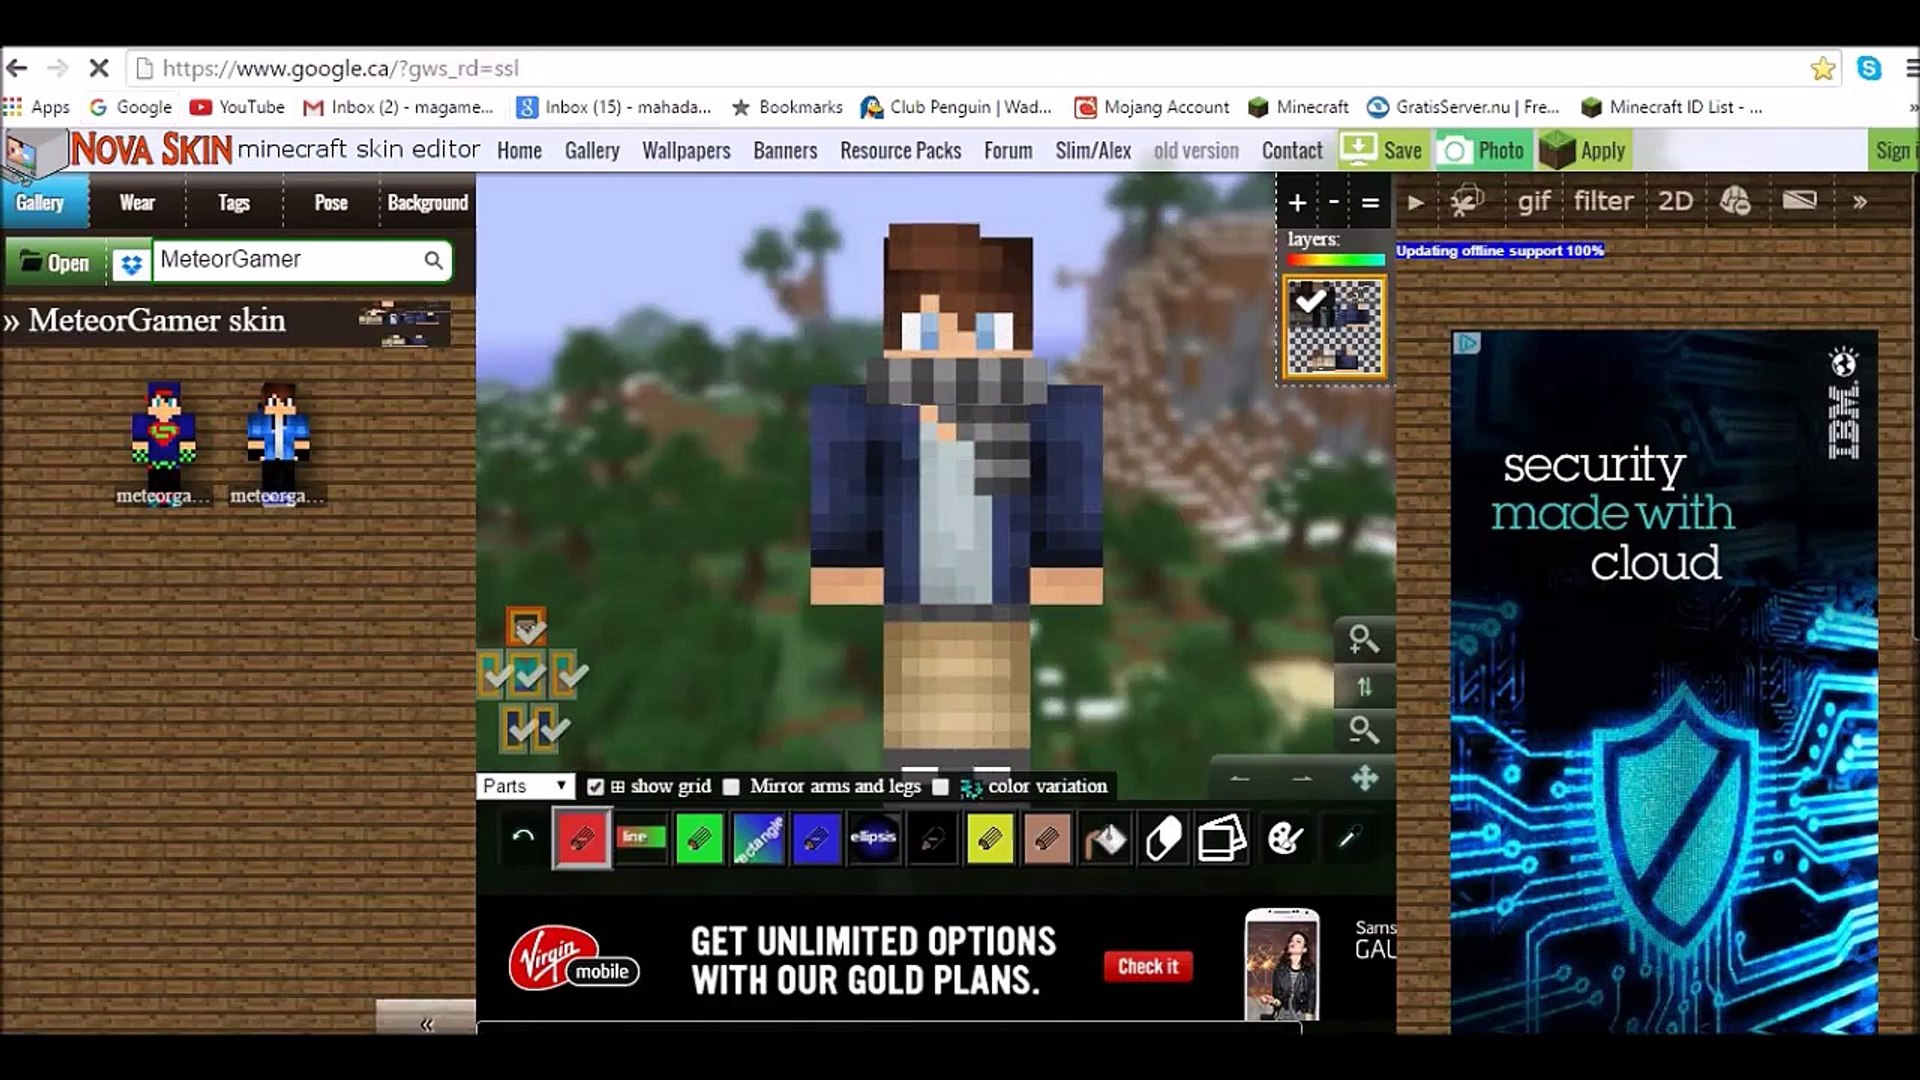This screenshot has height=1080, width=1920.
Task: Bookmark page with star icon
Action: (x=1822, y=68)
